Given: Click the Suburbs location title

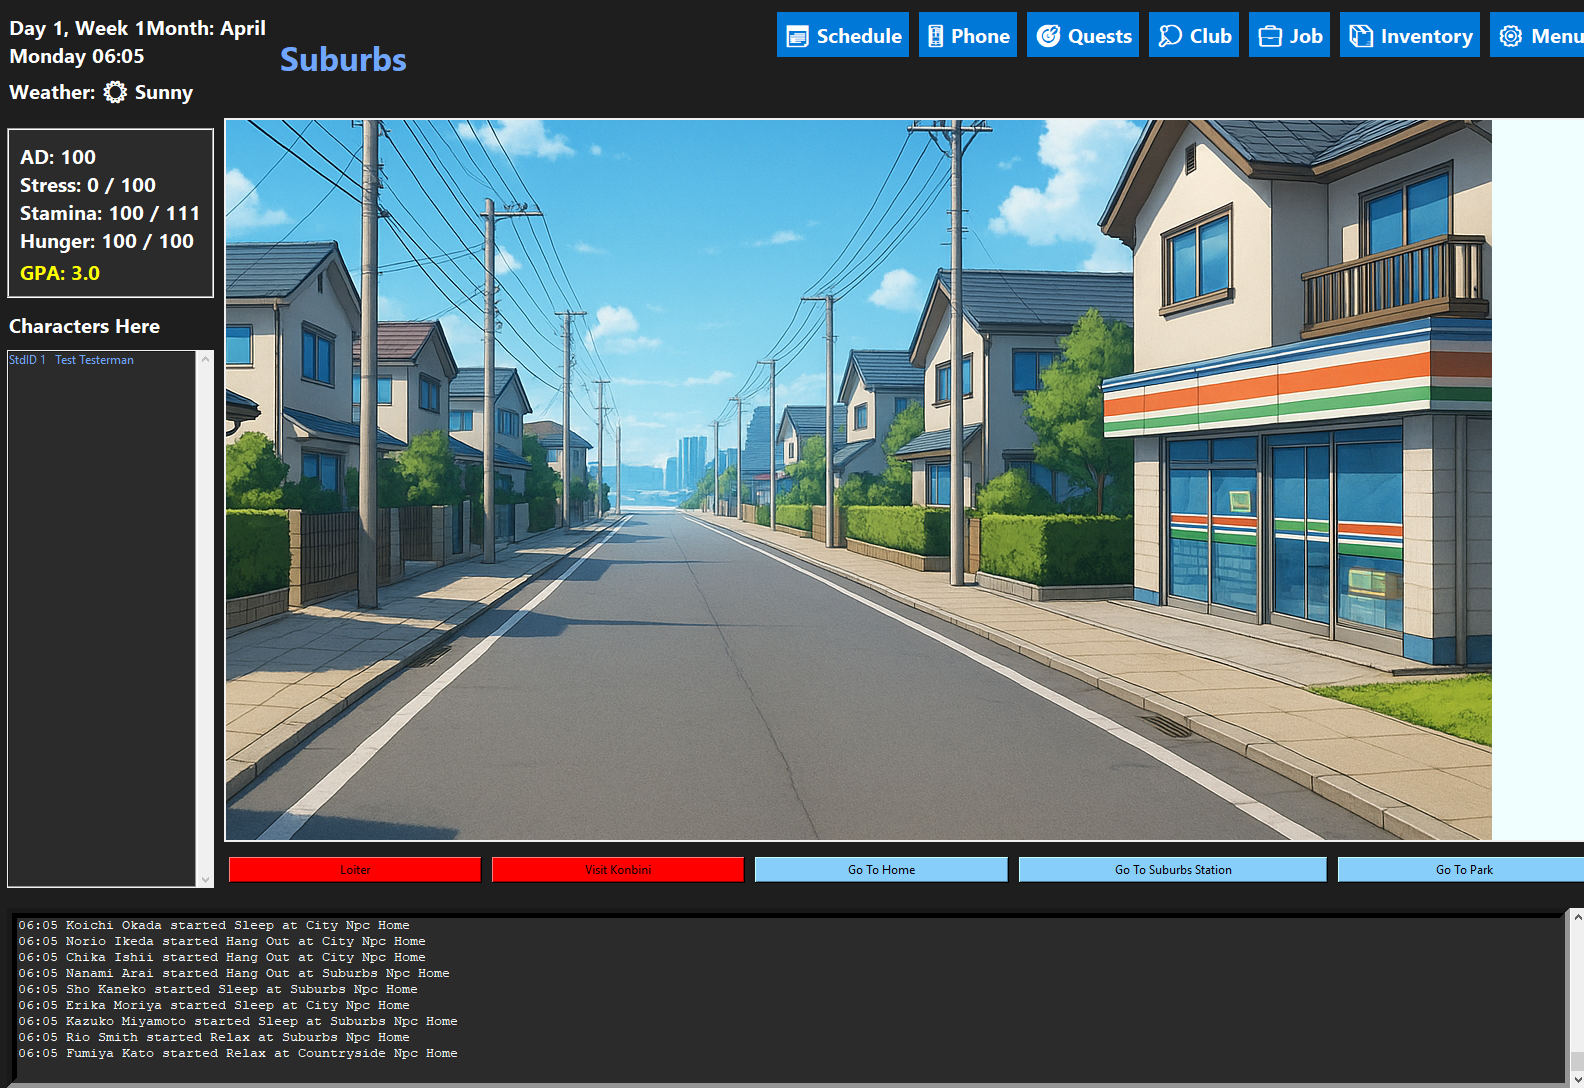Looking at the screenshot, I should coord(343,60).
